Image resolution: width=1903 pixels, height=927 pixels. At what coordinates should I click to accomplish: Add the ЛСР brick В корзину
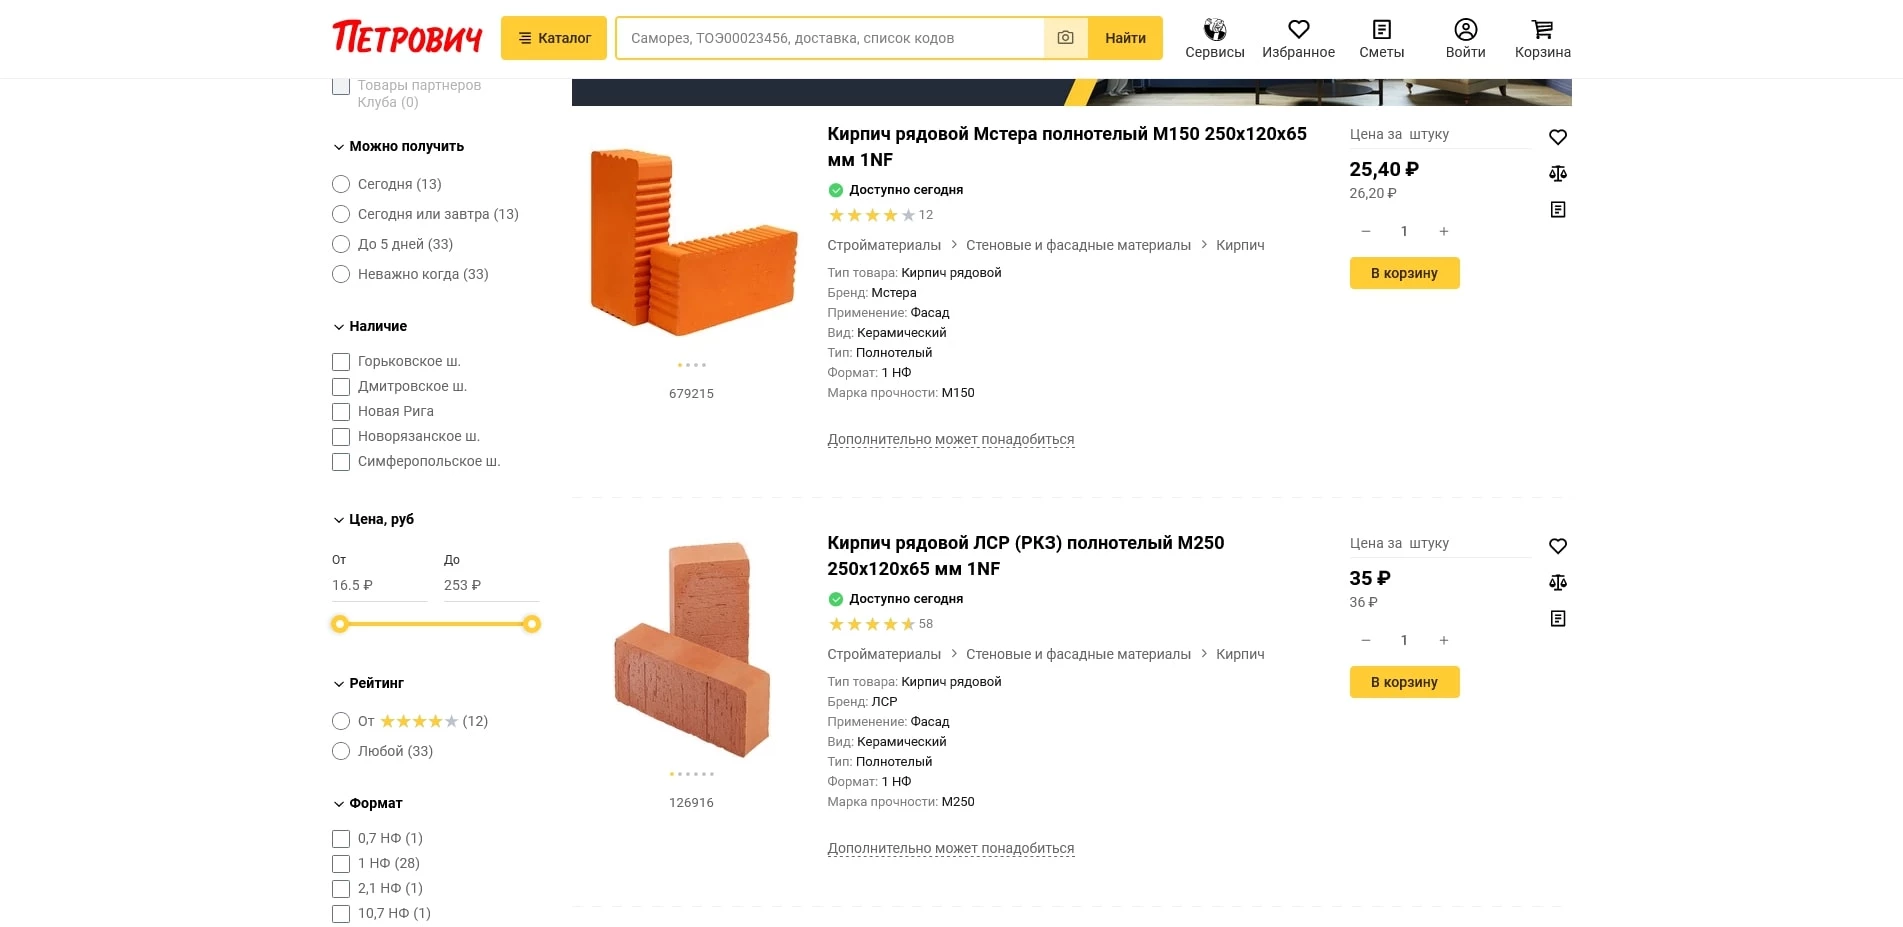[1404, 682]
